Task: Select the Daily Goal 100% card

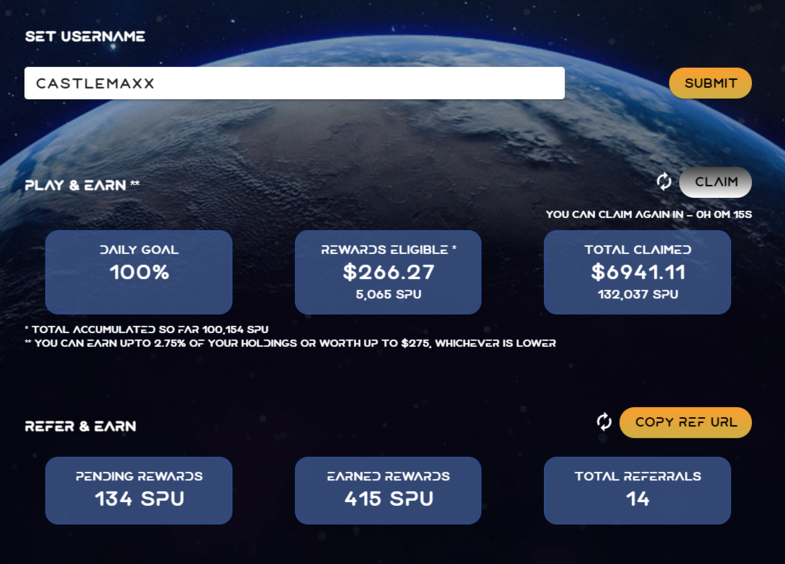Action: [139, 272]
